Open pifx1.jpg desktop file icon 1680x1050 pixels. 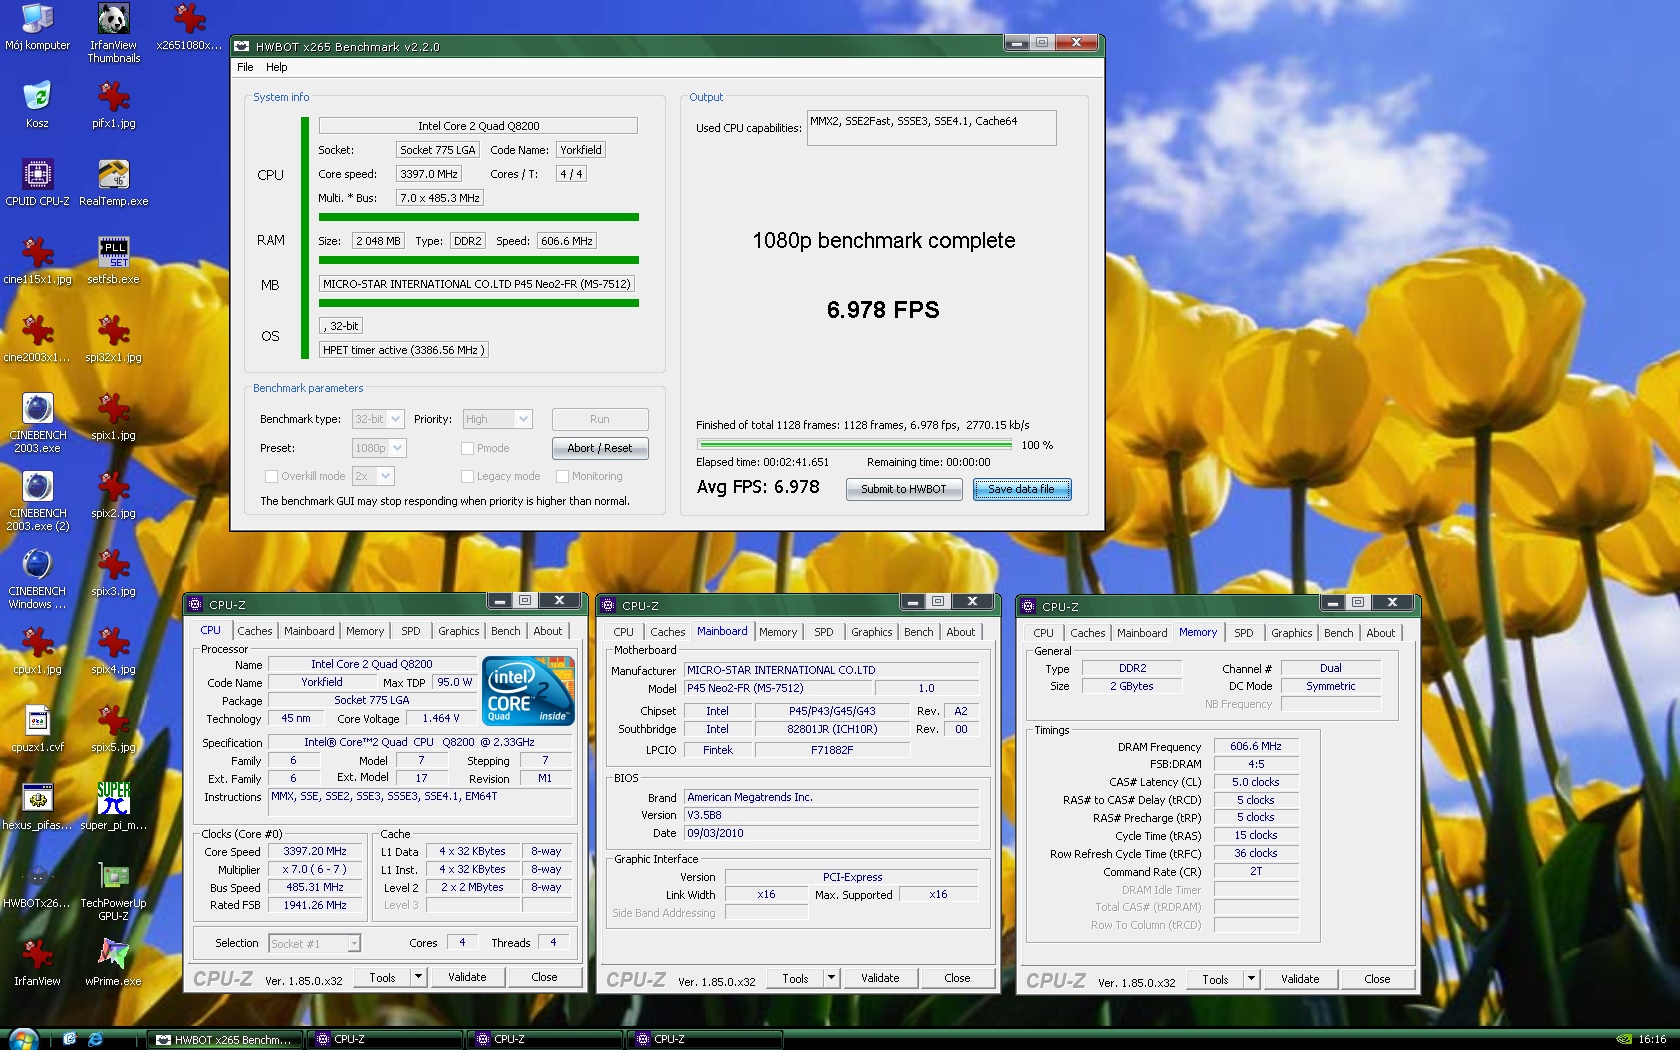pyautogui.click(x=113, y=105)
